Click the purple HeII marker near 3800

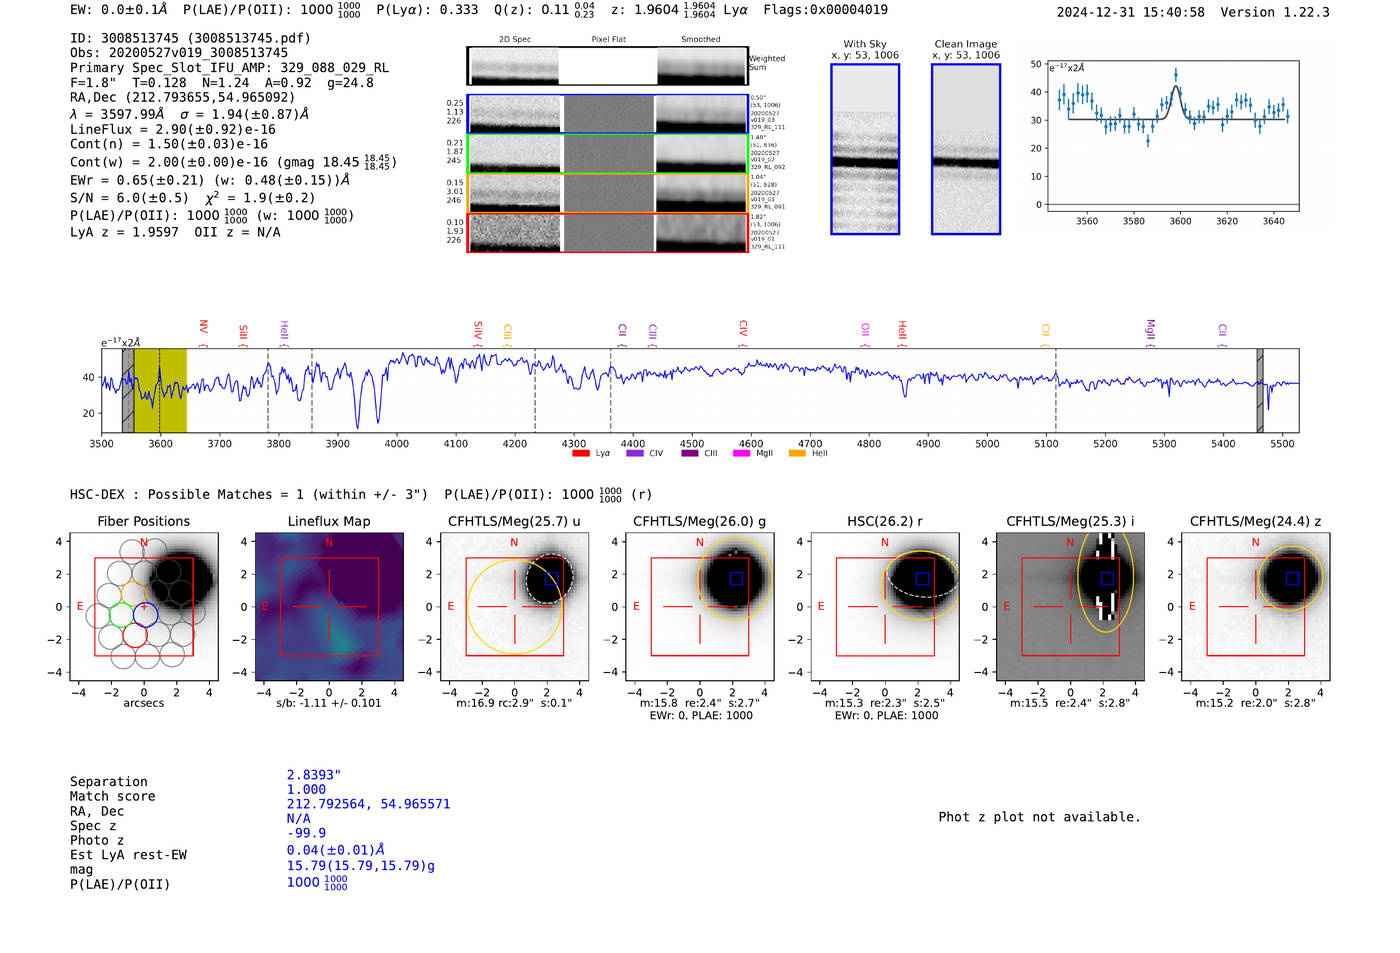pyautogui.click(x=284, y=332)
